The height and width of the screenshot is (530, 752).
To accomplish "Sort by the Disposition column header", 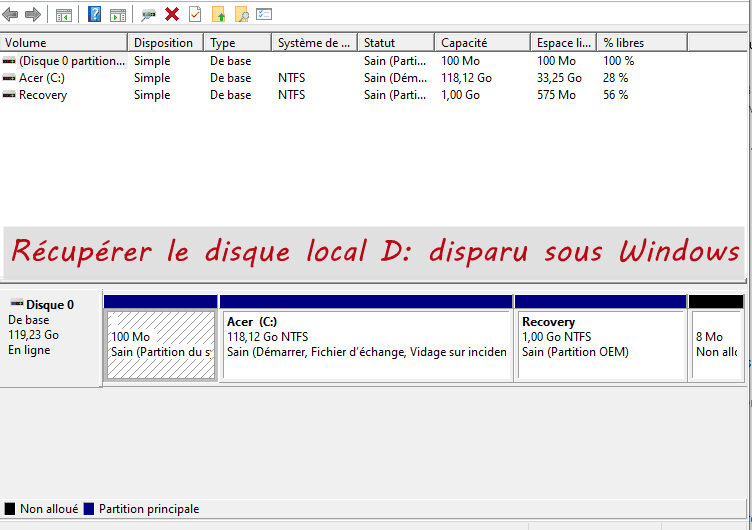I will pos(165,43).
